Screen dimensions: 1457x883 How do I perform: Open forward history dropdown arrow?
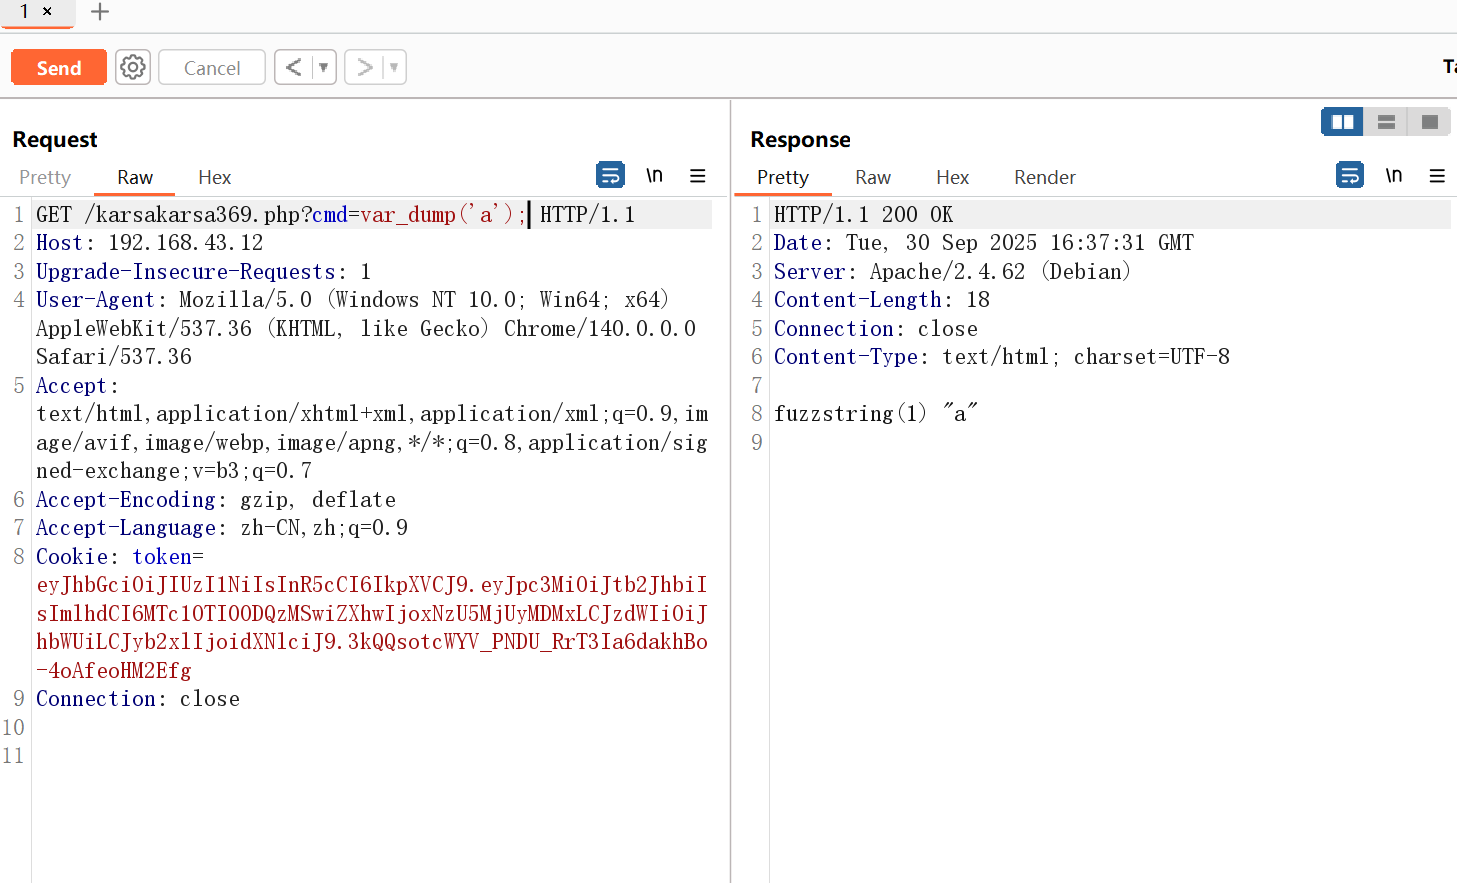point(394,67)
